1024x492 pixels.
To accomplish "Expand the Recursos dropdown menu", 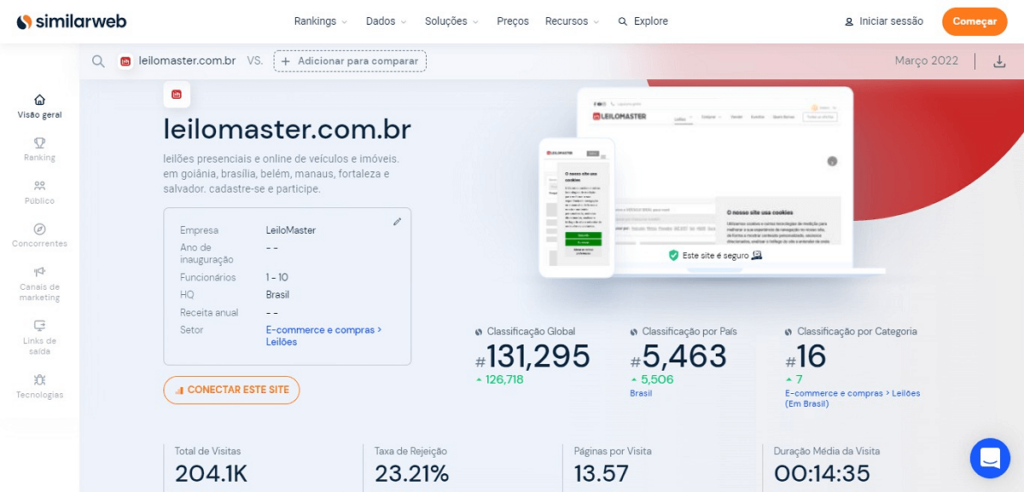I will pos(572,21).
